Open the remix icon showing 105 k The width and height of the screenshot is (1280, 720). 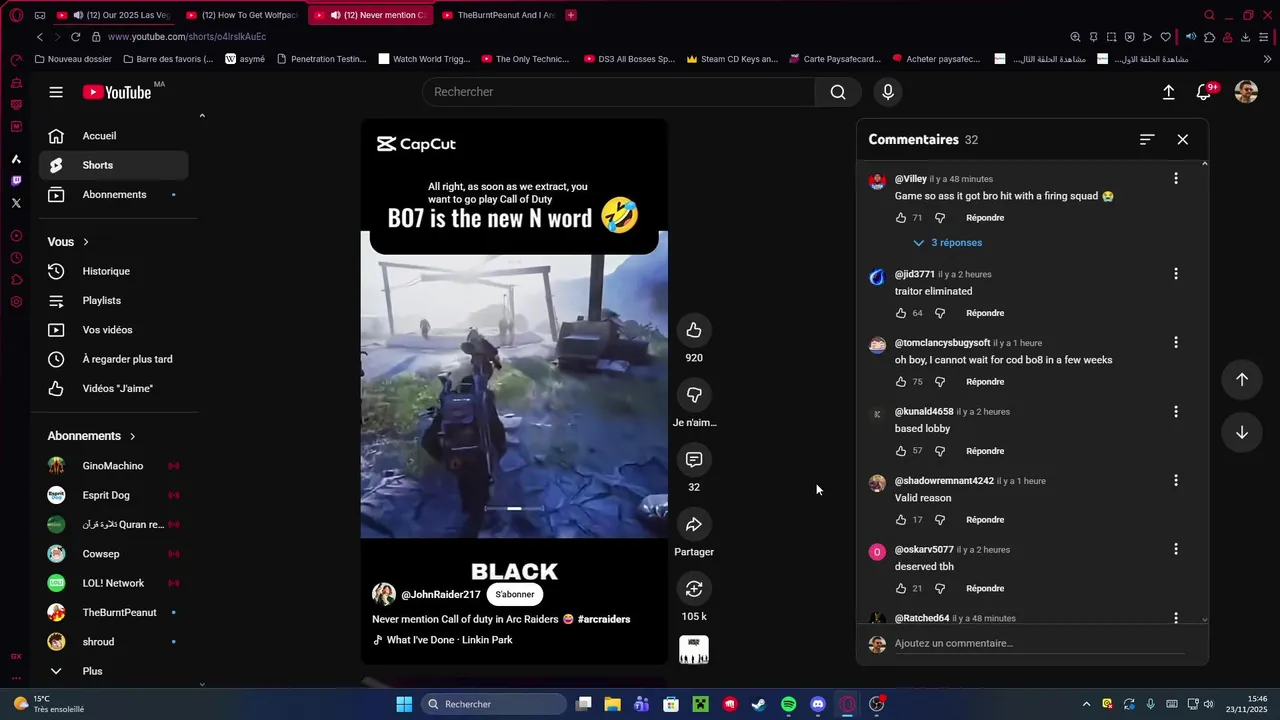click(x=694, y=589)
